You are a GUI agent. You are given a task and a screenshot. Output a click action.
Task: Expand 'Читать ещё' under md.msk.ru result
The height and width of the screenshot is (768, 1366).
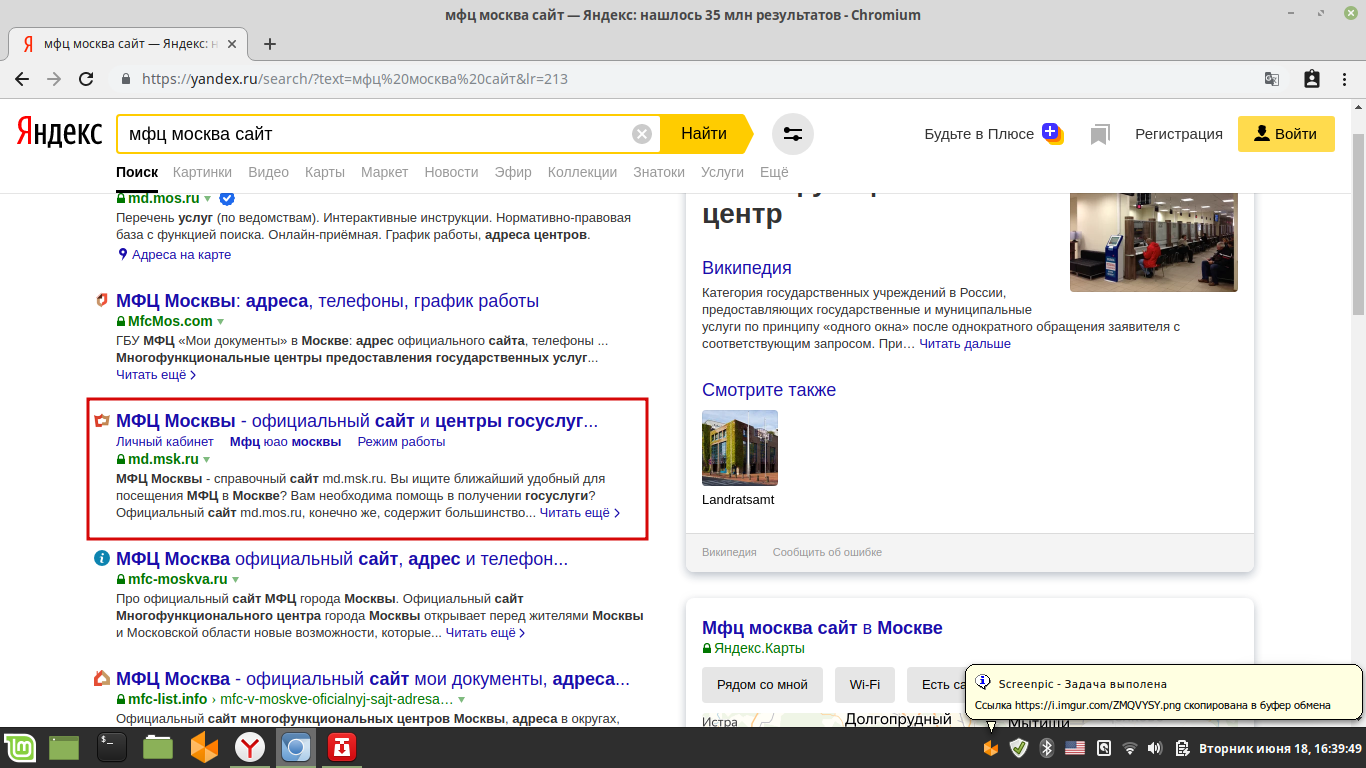pyautogui.click(x=580, y=513)
